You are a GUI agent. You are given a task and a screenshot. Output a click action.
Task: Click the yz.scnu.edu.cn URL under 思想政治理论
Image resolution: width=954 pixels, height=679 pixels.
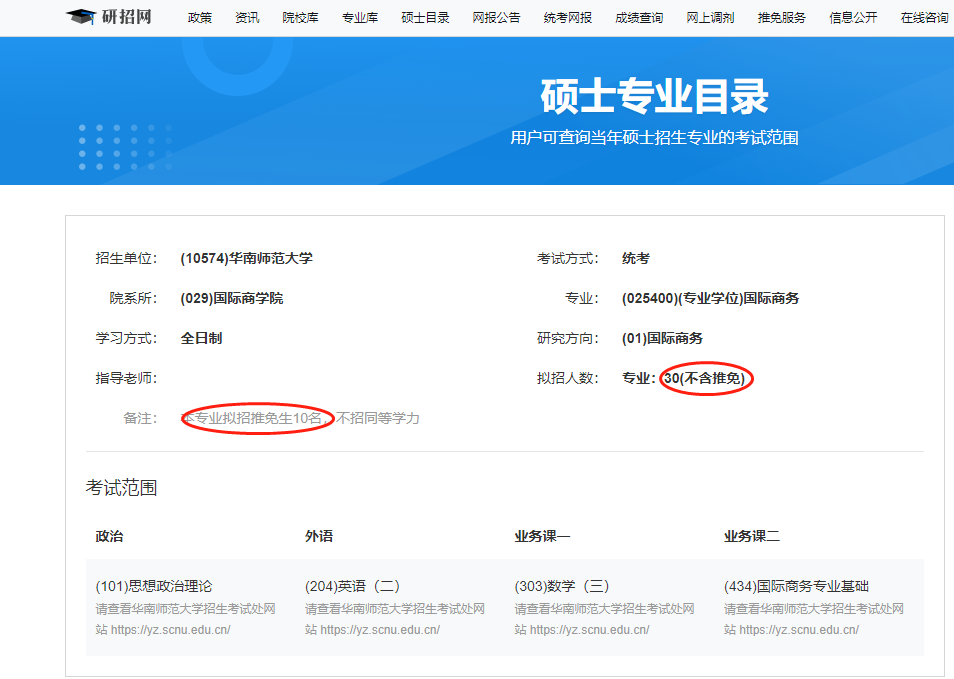pos(170,630)
